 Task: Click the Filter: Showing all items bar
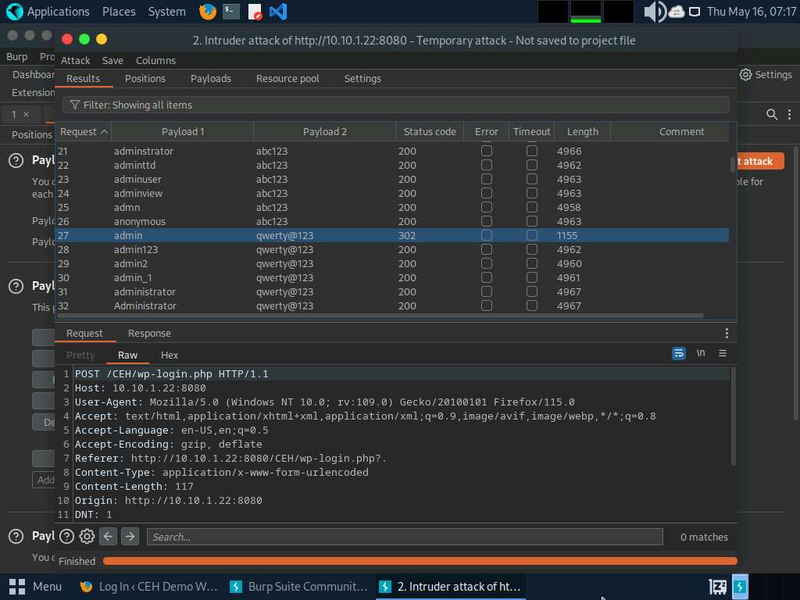[x=396, y=105]
